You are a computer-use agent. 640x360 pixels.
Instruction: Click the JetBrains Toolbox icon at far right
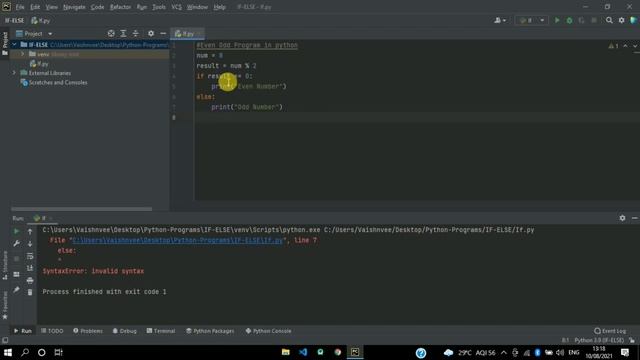click(633, 20)
